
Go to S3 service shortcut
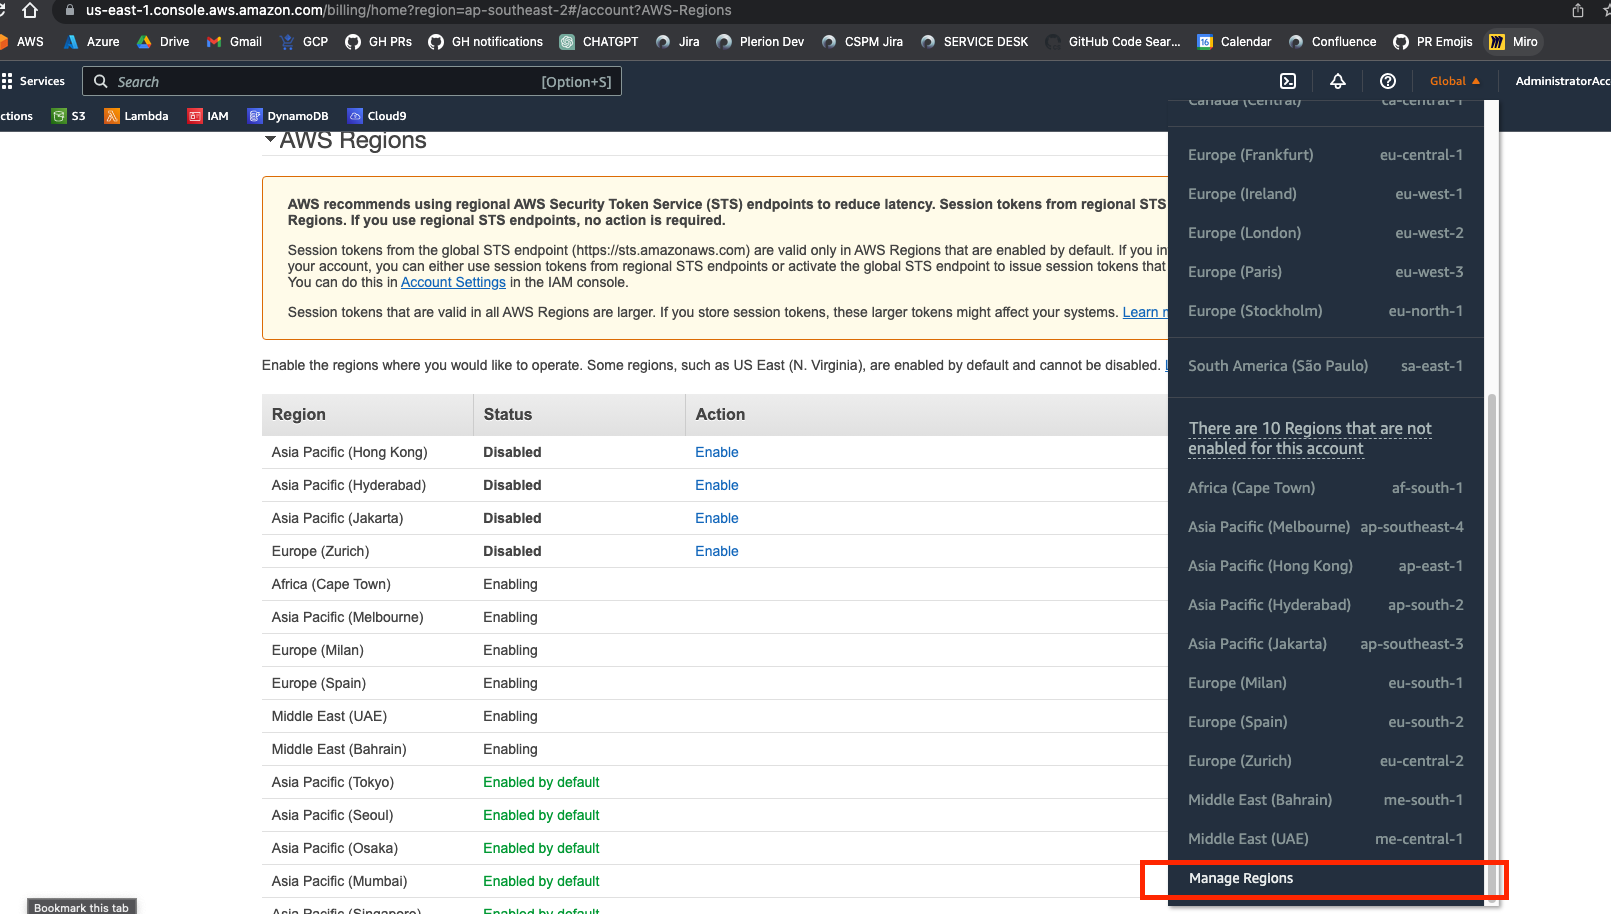click(69, 116)
